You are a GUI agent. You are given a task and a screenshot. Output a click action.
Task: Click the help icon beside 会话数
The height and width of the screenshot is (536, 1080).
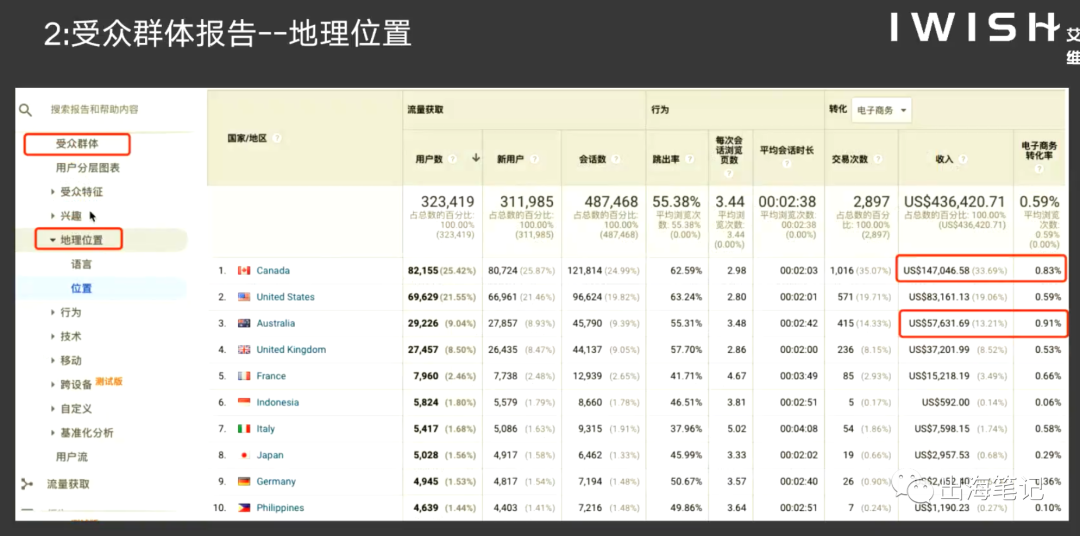[615, 159]
